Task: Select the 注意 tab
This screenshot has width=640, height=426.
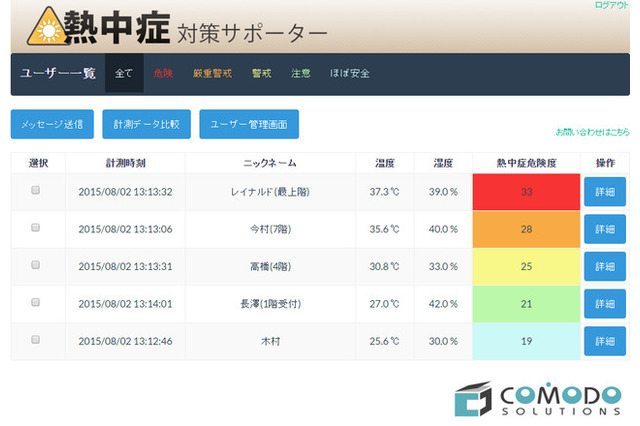Action: (x=301, y=73)
